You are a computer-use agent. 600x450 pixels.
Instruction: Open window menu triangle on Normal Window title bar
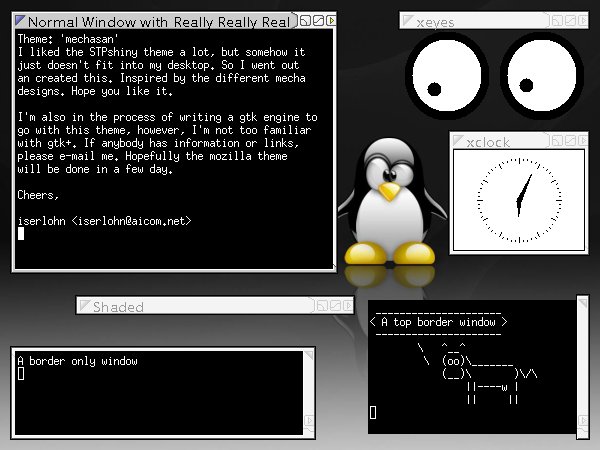[x=20, y=21]
